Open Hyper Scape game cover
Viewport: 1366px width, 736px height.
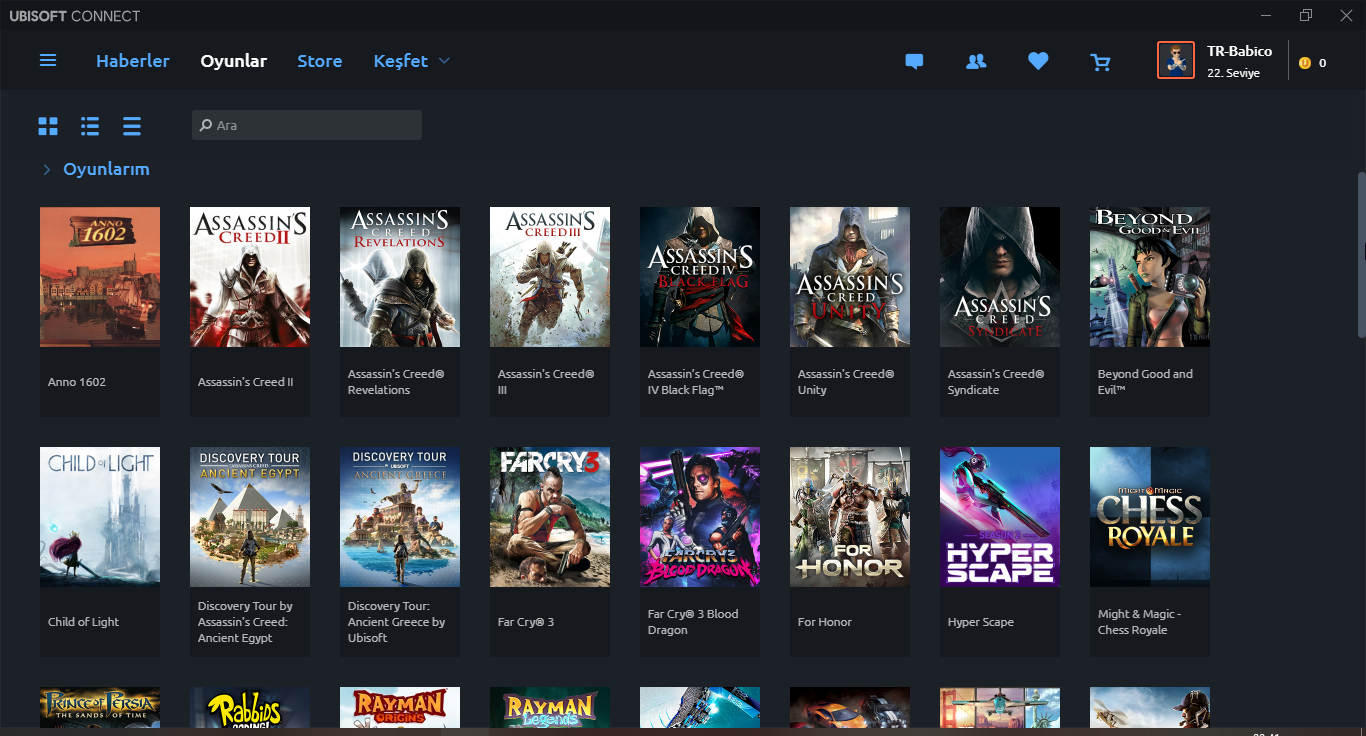tap(1000, 517)
